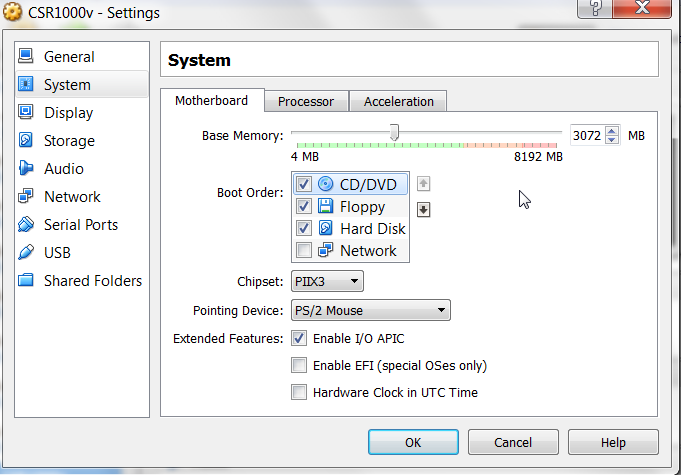
Task: Uncheck Hard Disk in boot order
Action: point(304,228)
